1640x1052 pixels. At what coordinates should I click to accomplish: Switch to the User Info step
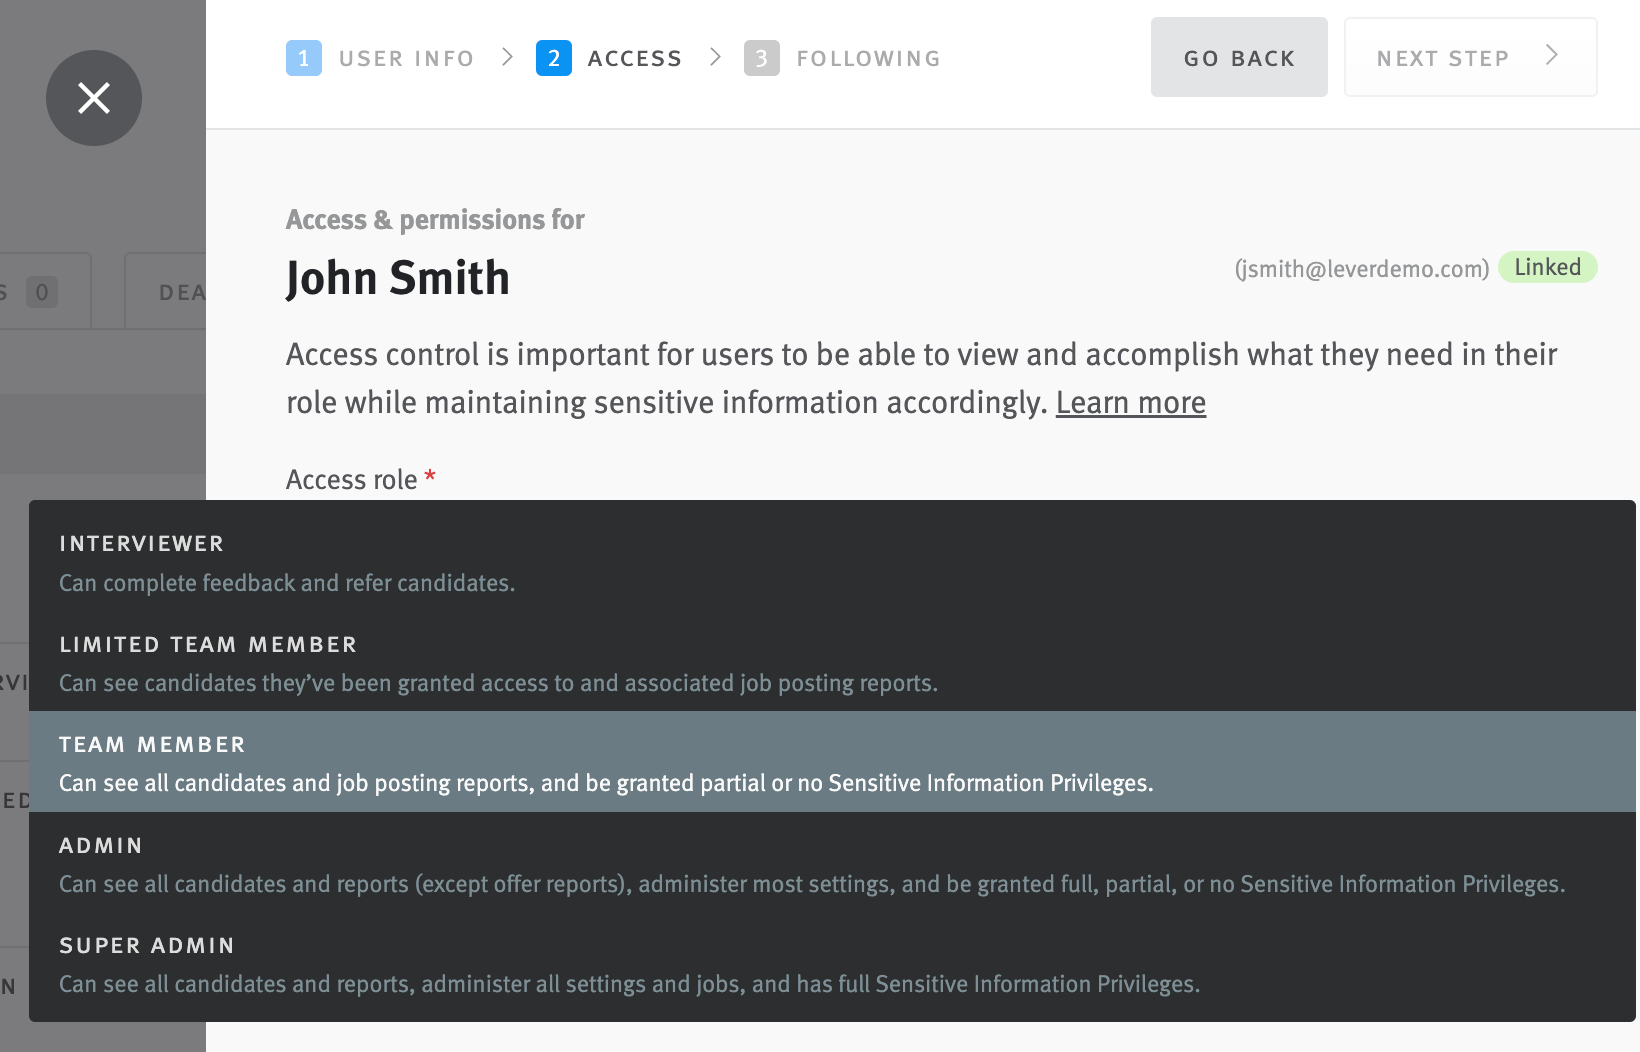(405, 58)
